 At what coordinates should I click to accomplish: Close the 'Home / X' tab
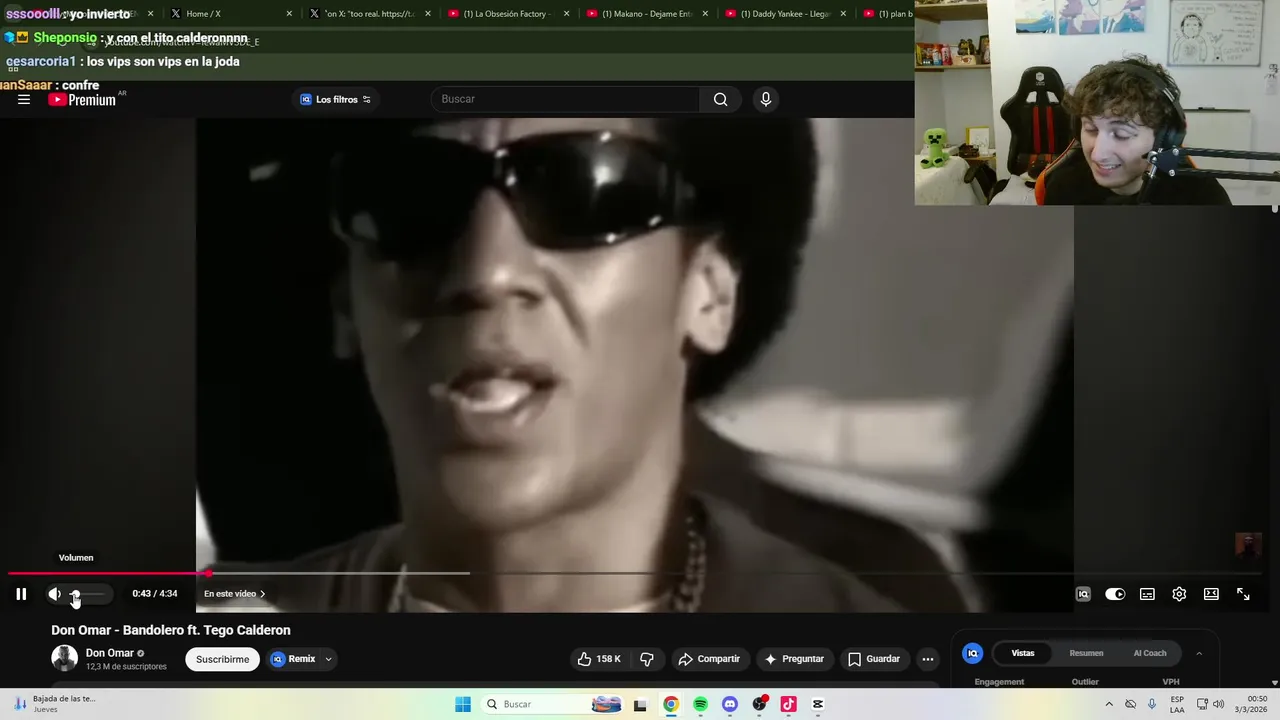[289, 14]
